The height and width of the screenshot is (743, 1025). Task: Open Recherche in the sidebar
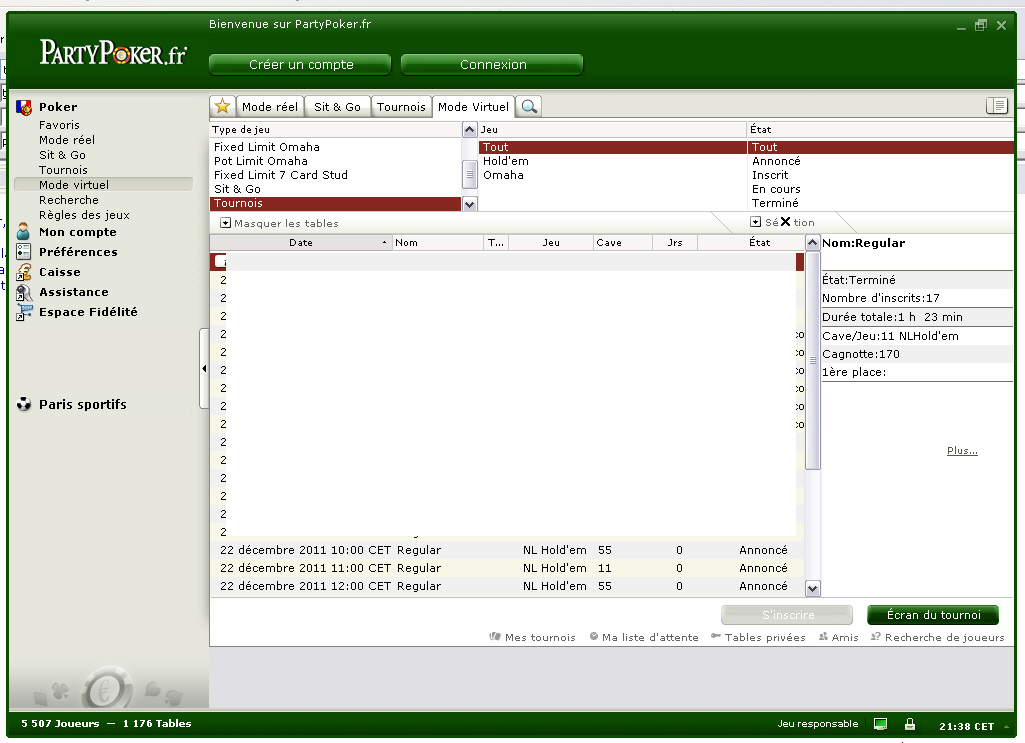click(69, 200)
